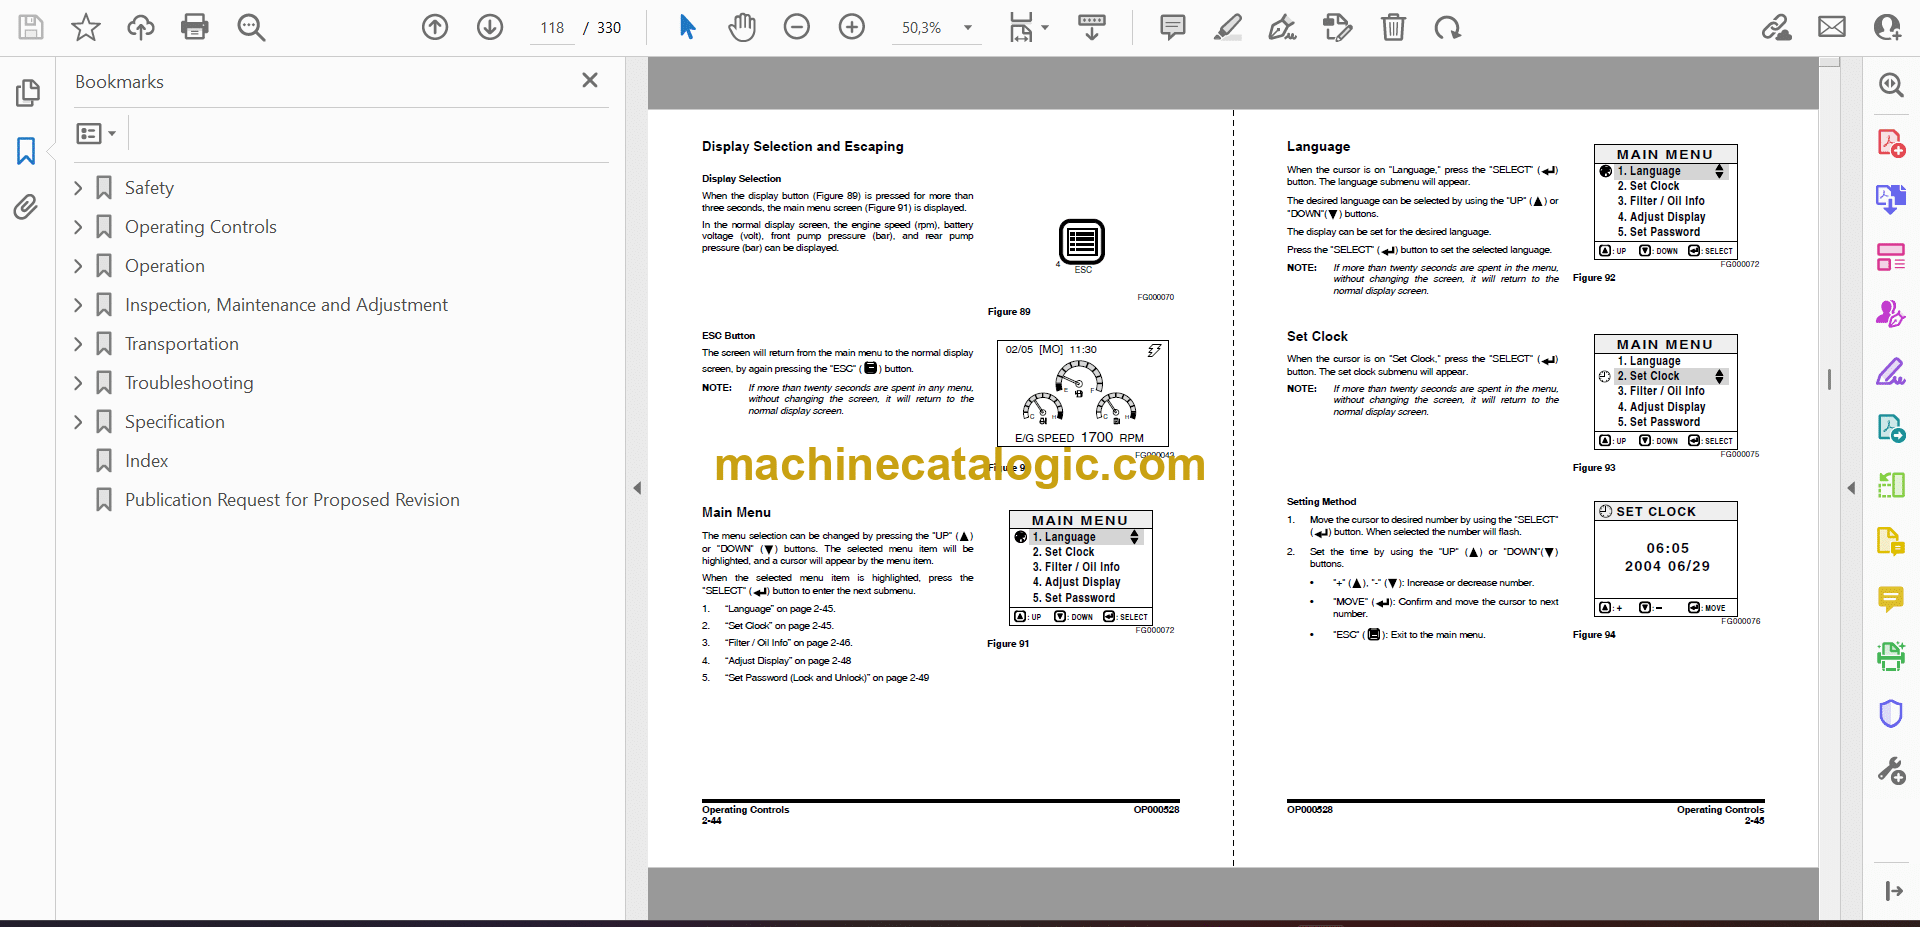Toggle the Bookmarks panel in sidebar
The image size is (1920, 927).
click(x=26, y=151)
